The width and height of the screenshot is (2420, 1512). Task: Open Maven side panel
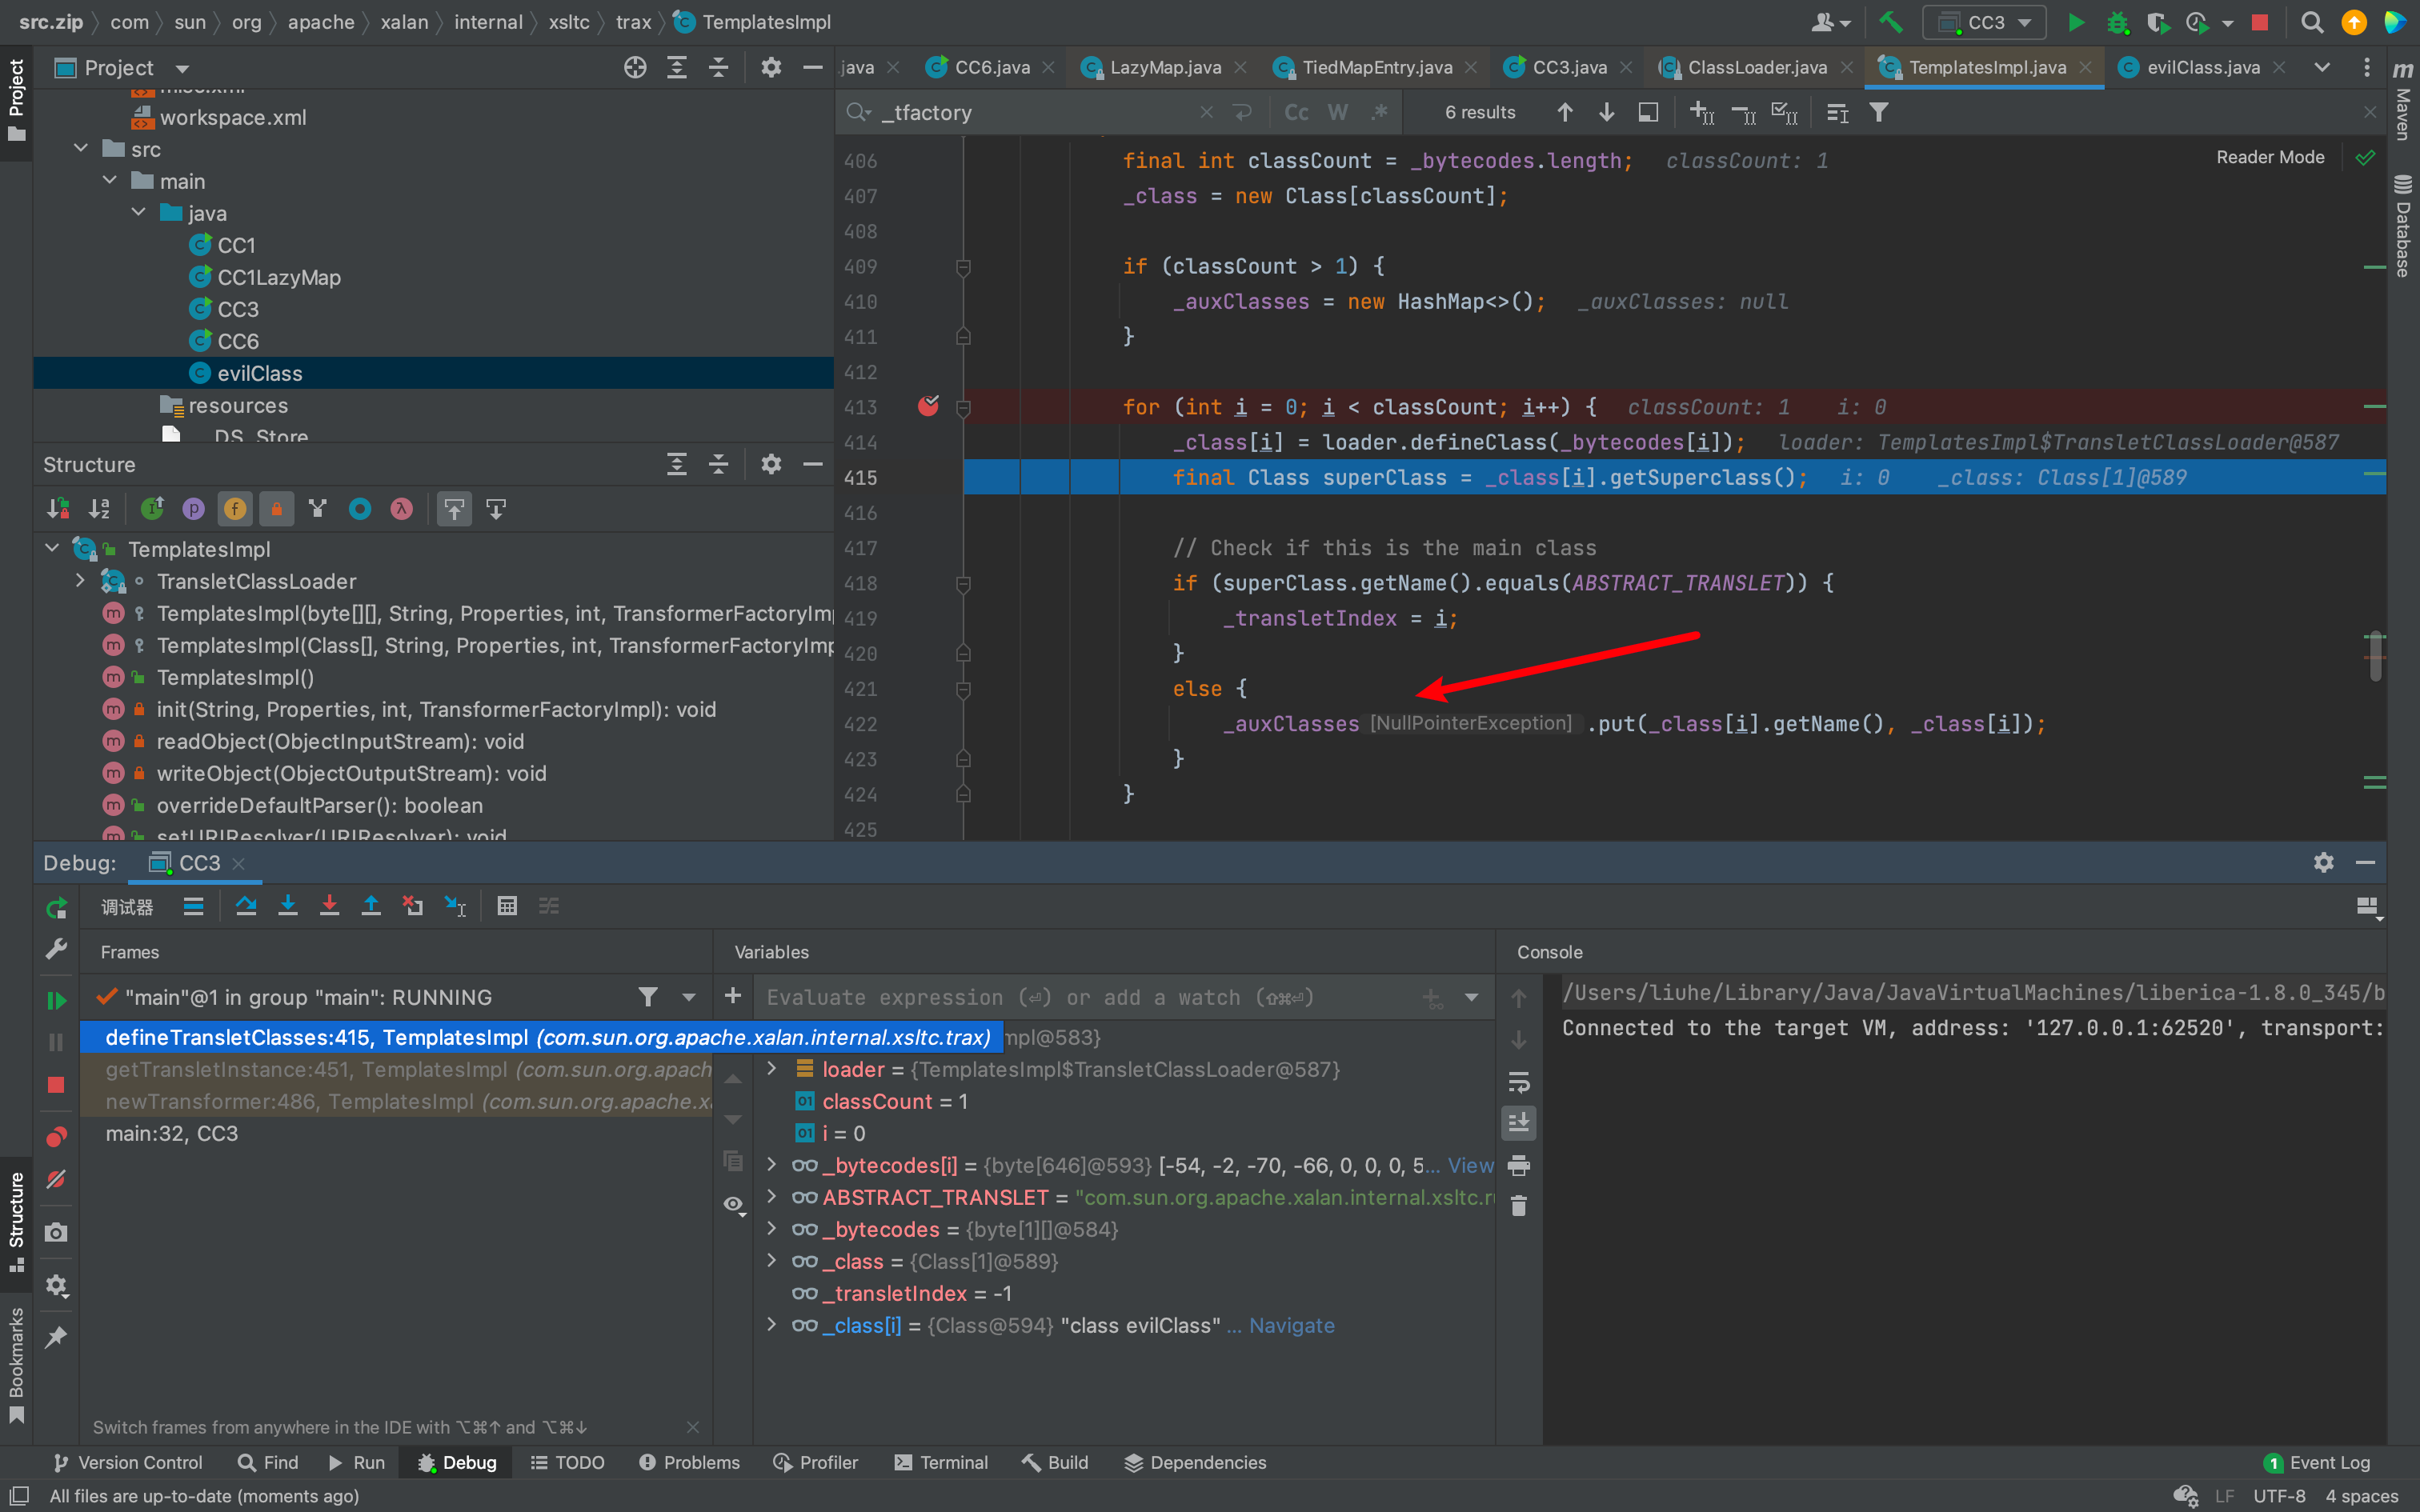[2403, 100]
